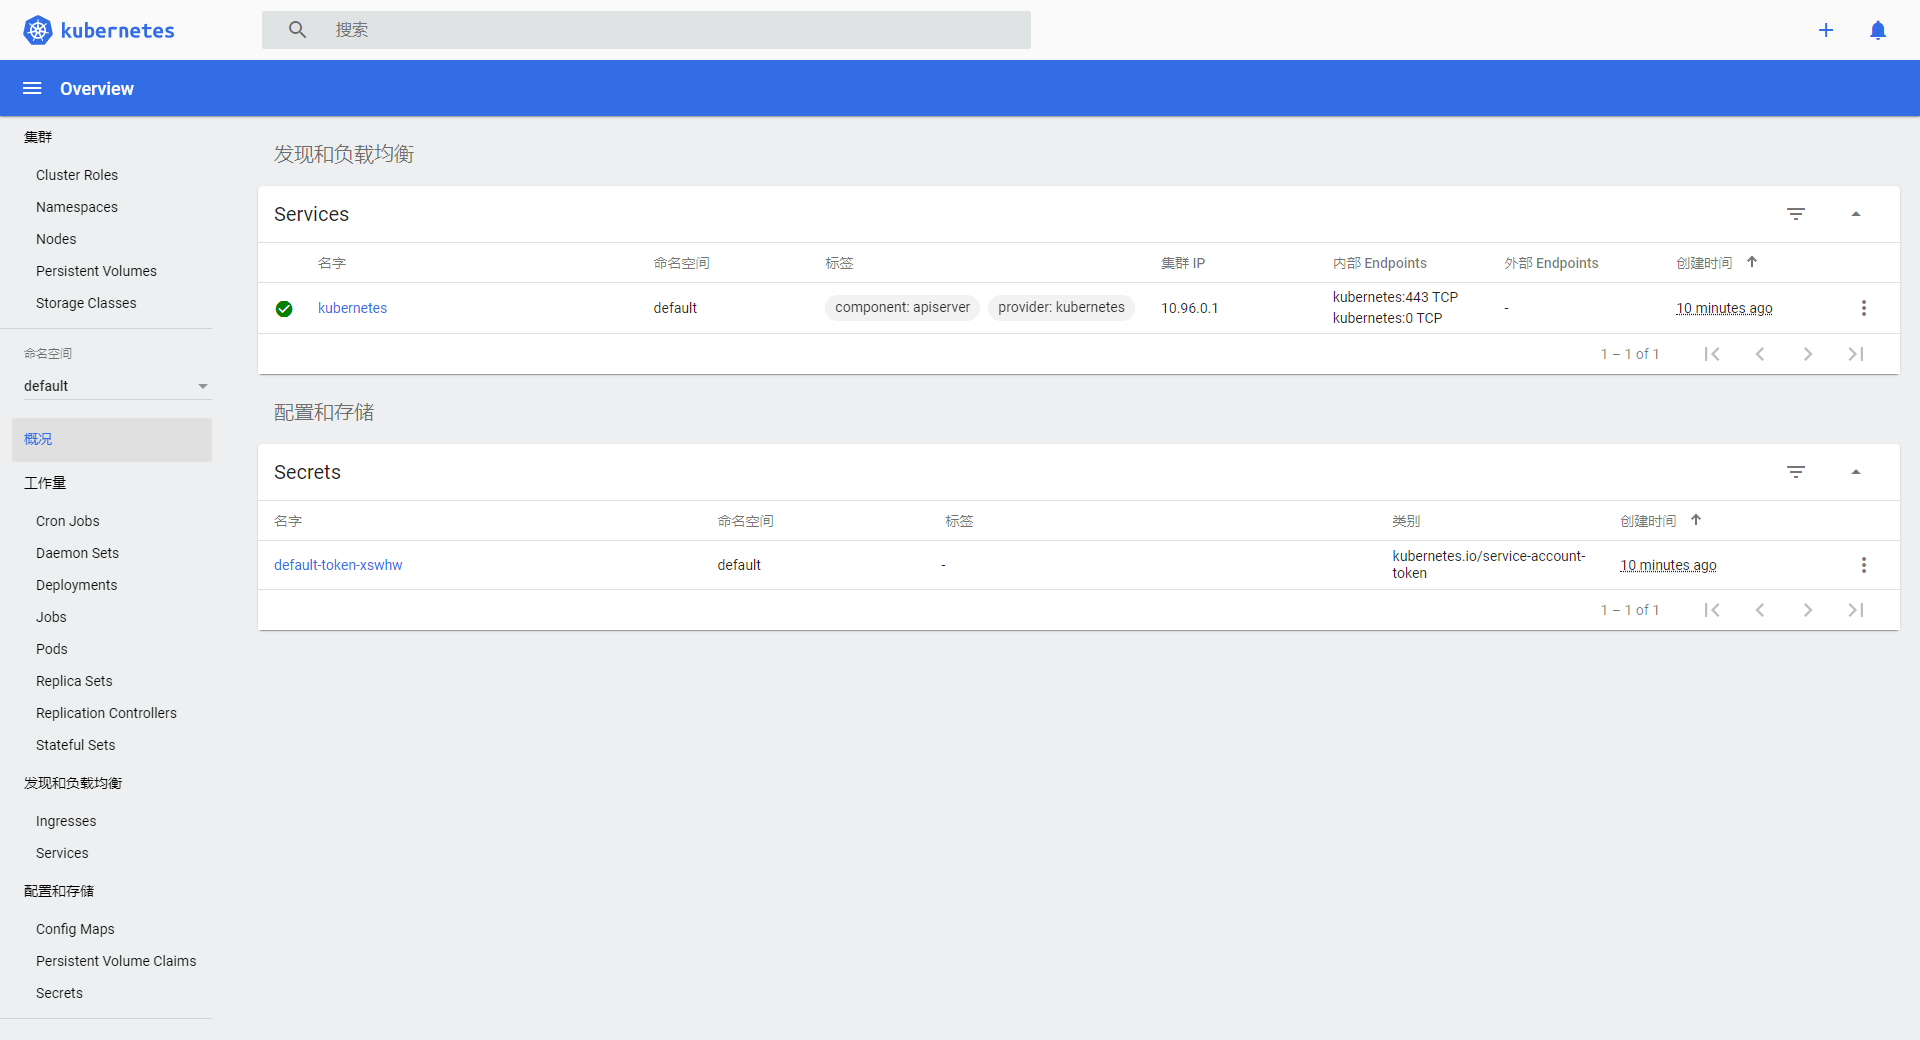Screen dimensions: 1920x1040
Task: Open actions menu for kubernetes service
Action: [1864, 308]
